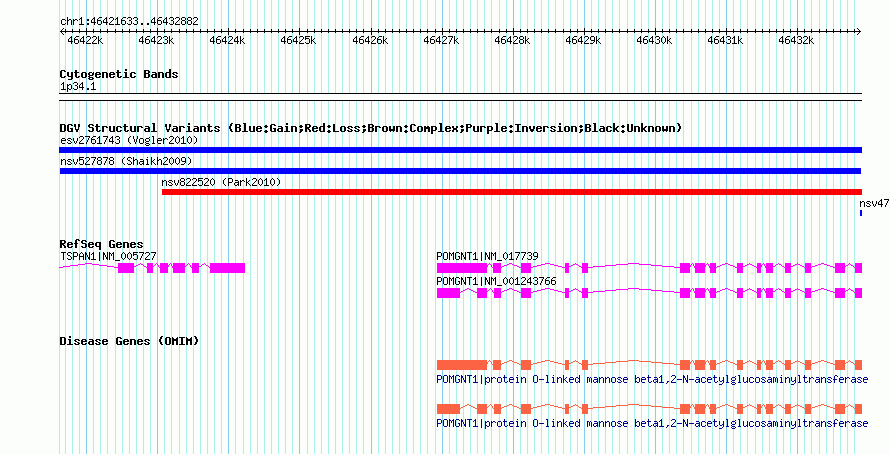Click the blue gain bar for nsv527878
890x454 pixels.
coord(460,171)
